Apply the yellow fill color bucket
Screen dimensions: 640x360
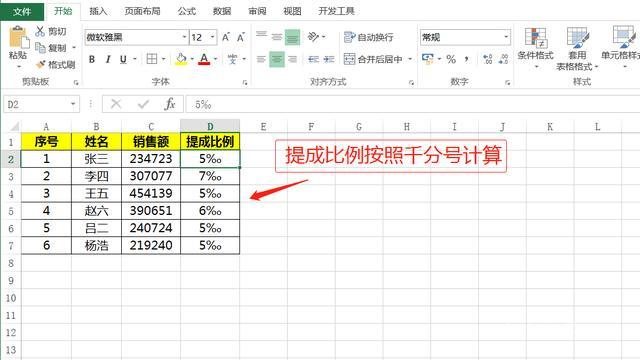pos(181,59)
